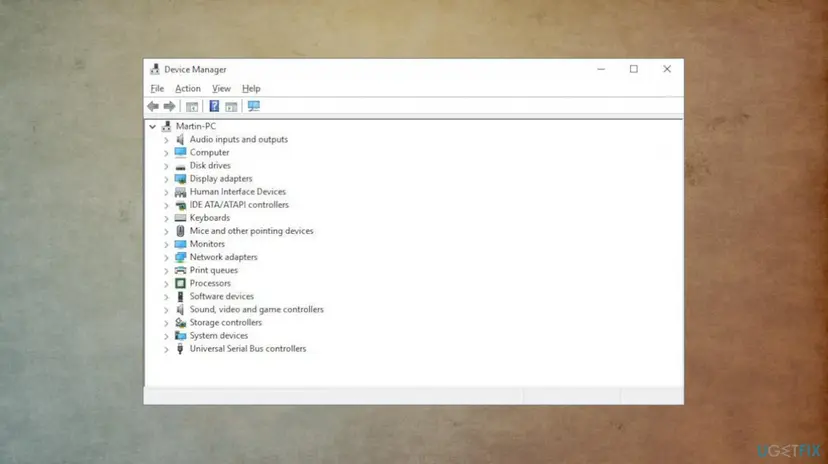The width and height of the screenshot is (828, 464).
Task: Click the Sound, video and game controllers icon
Action: coord(181,309)
